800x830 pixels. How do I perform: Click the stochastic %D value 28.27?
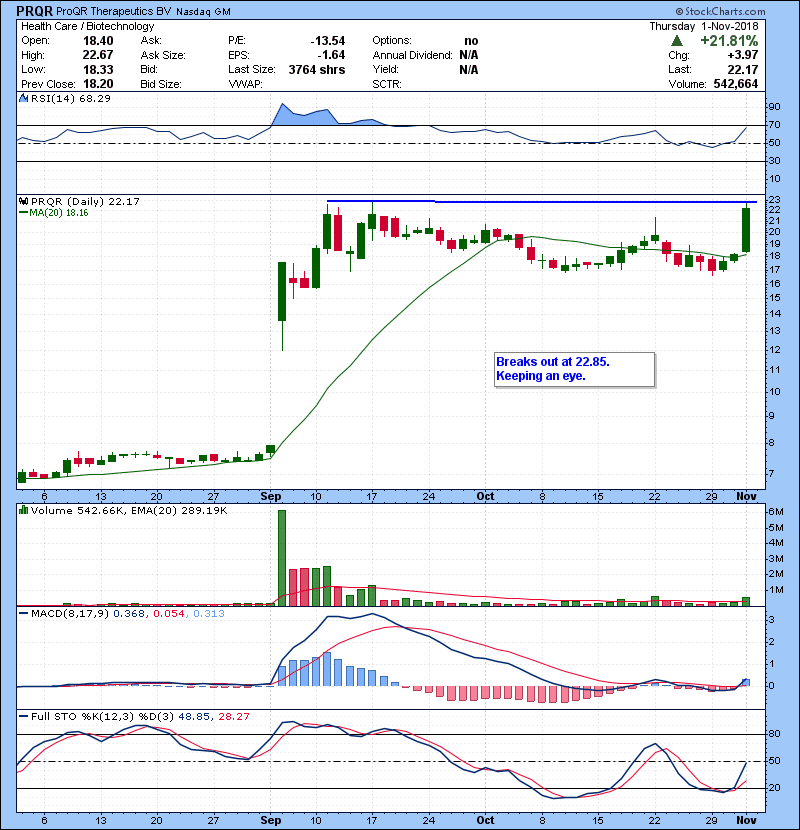click(x=233, y=717)
